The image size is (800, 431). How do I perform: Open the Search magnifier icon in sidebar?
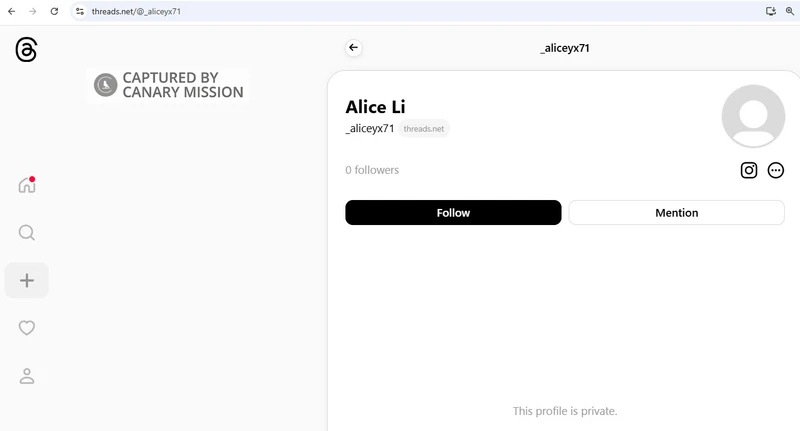(27, 233)
